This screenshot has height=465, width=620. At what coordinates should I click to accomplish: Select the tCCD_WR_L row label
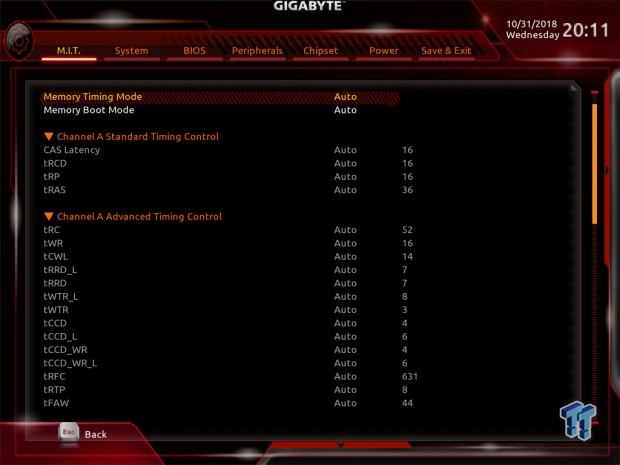[70, 363]
